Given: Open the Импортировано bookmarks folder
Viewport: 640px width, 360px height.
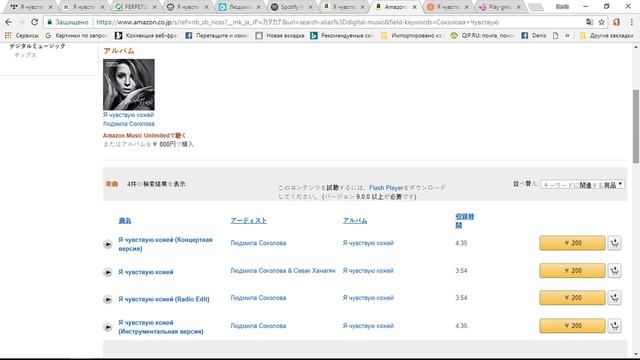Looking at the screenshot, I should pyautogui.click(x=411, y=36).
